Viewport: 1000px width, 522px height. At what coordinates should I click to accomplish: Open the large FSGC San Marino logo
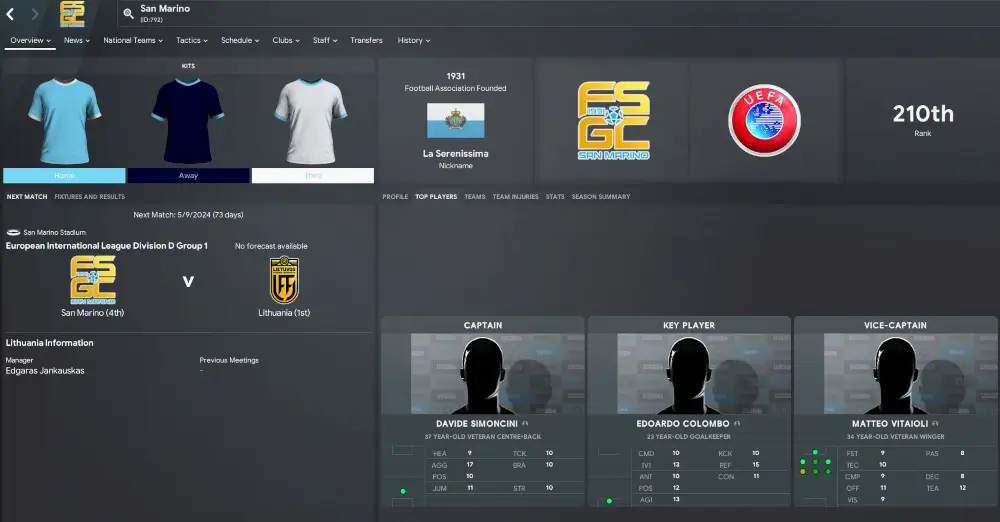tap(614, 120)
